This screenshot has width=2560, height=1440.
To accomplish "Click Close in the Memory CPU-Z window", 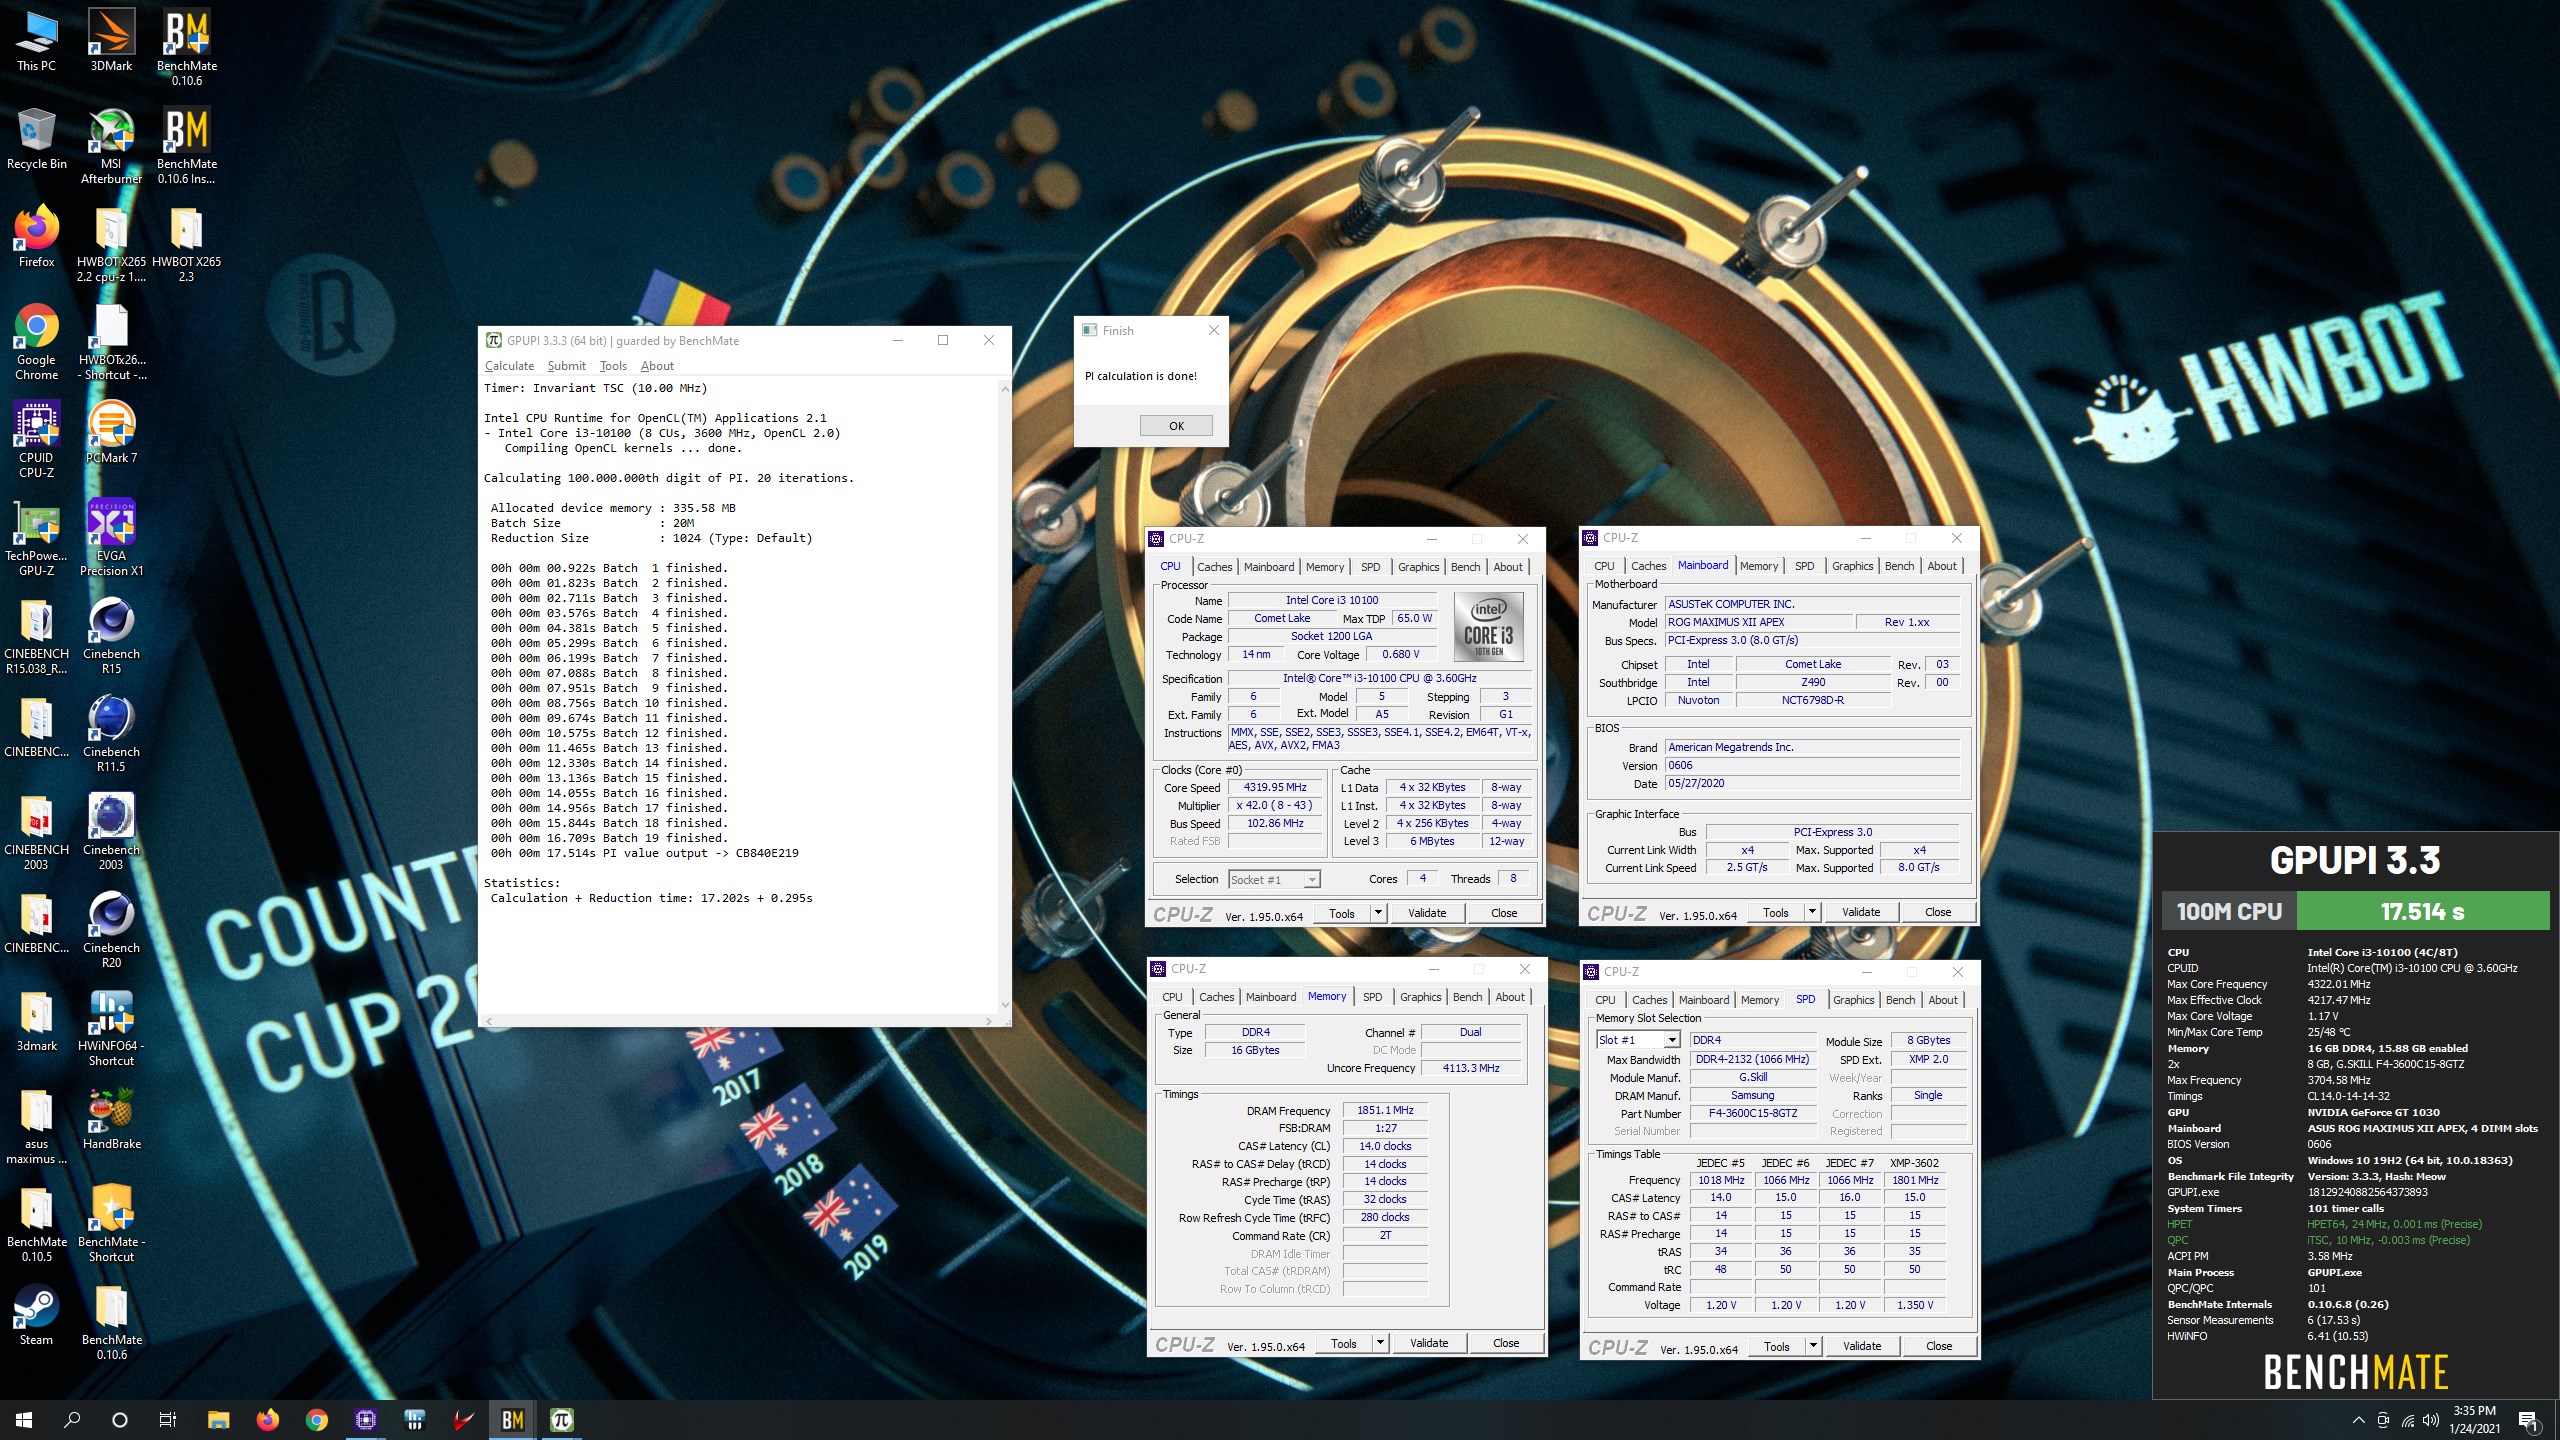I will [1505, 1343].
